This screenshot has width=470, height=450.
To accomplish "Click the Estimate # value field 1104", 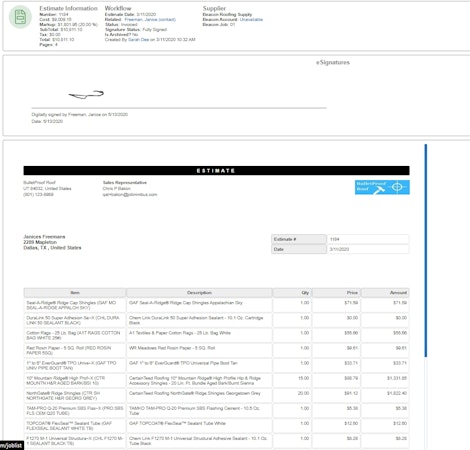I will click(368, 239).
